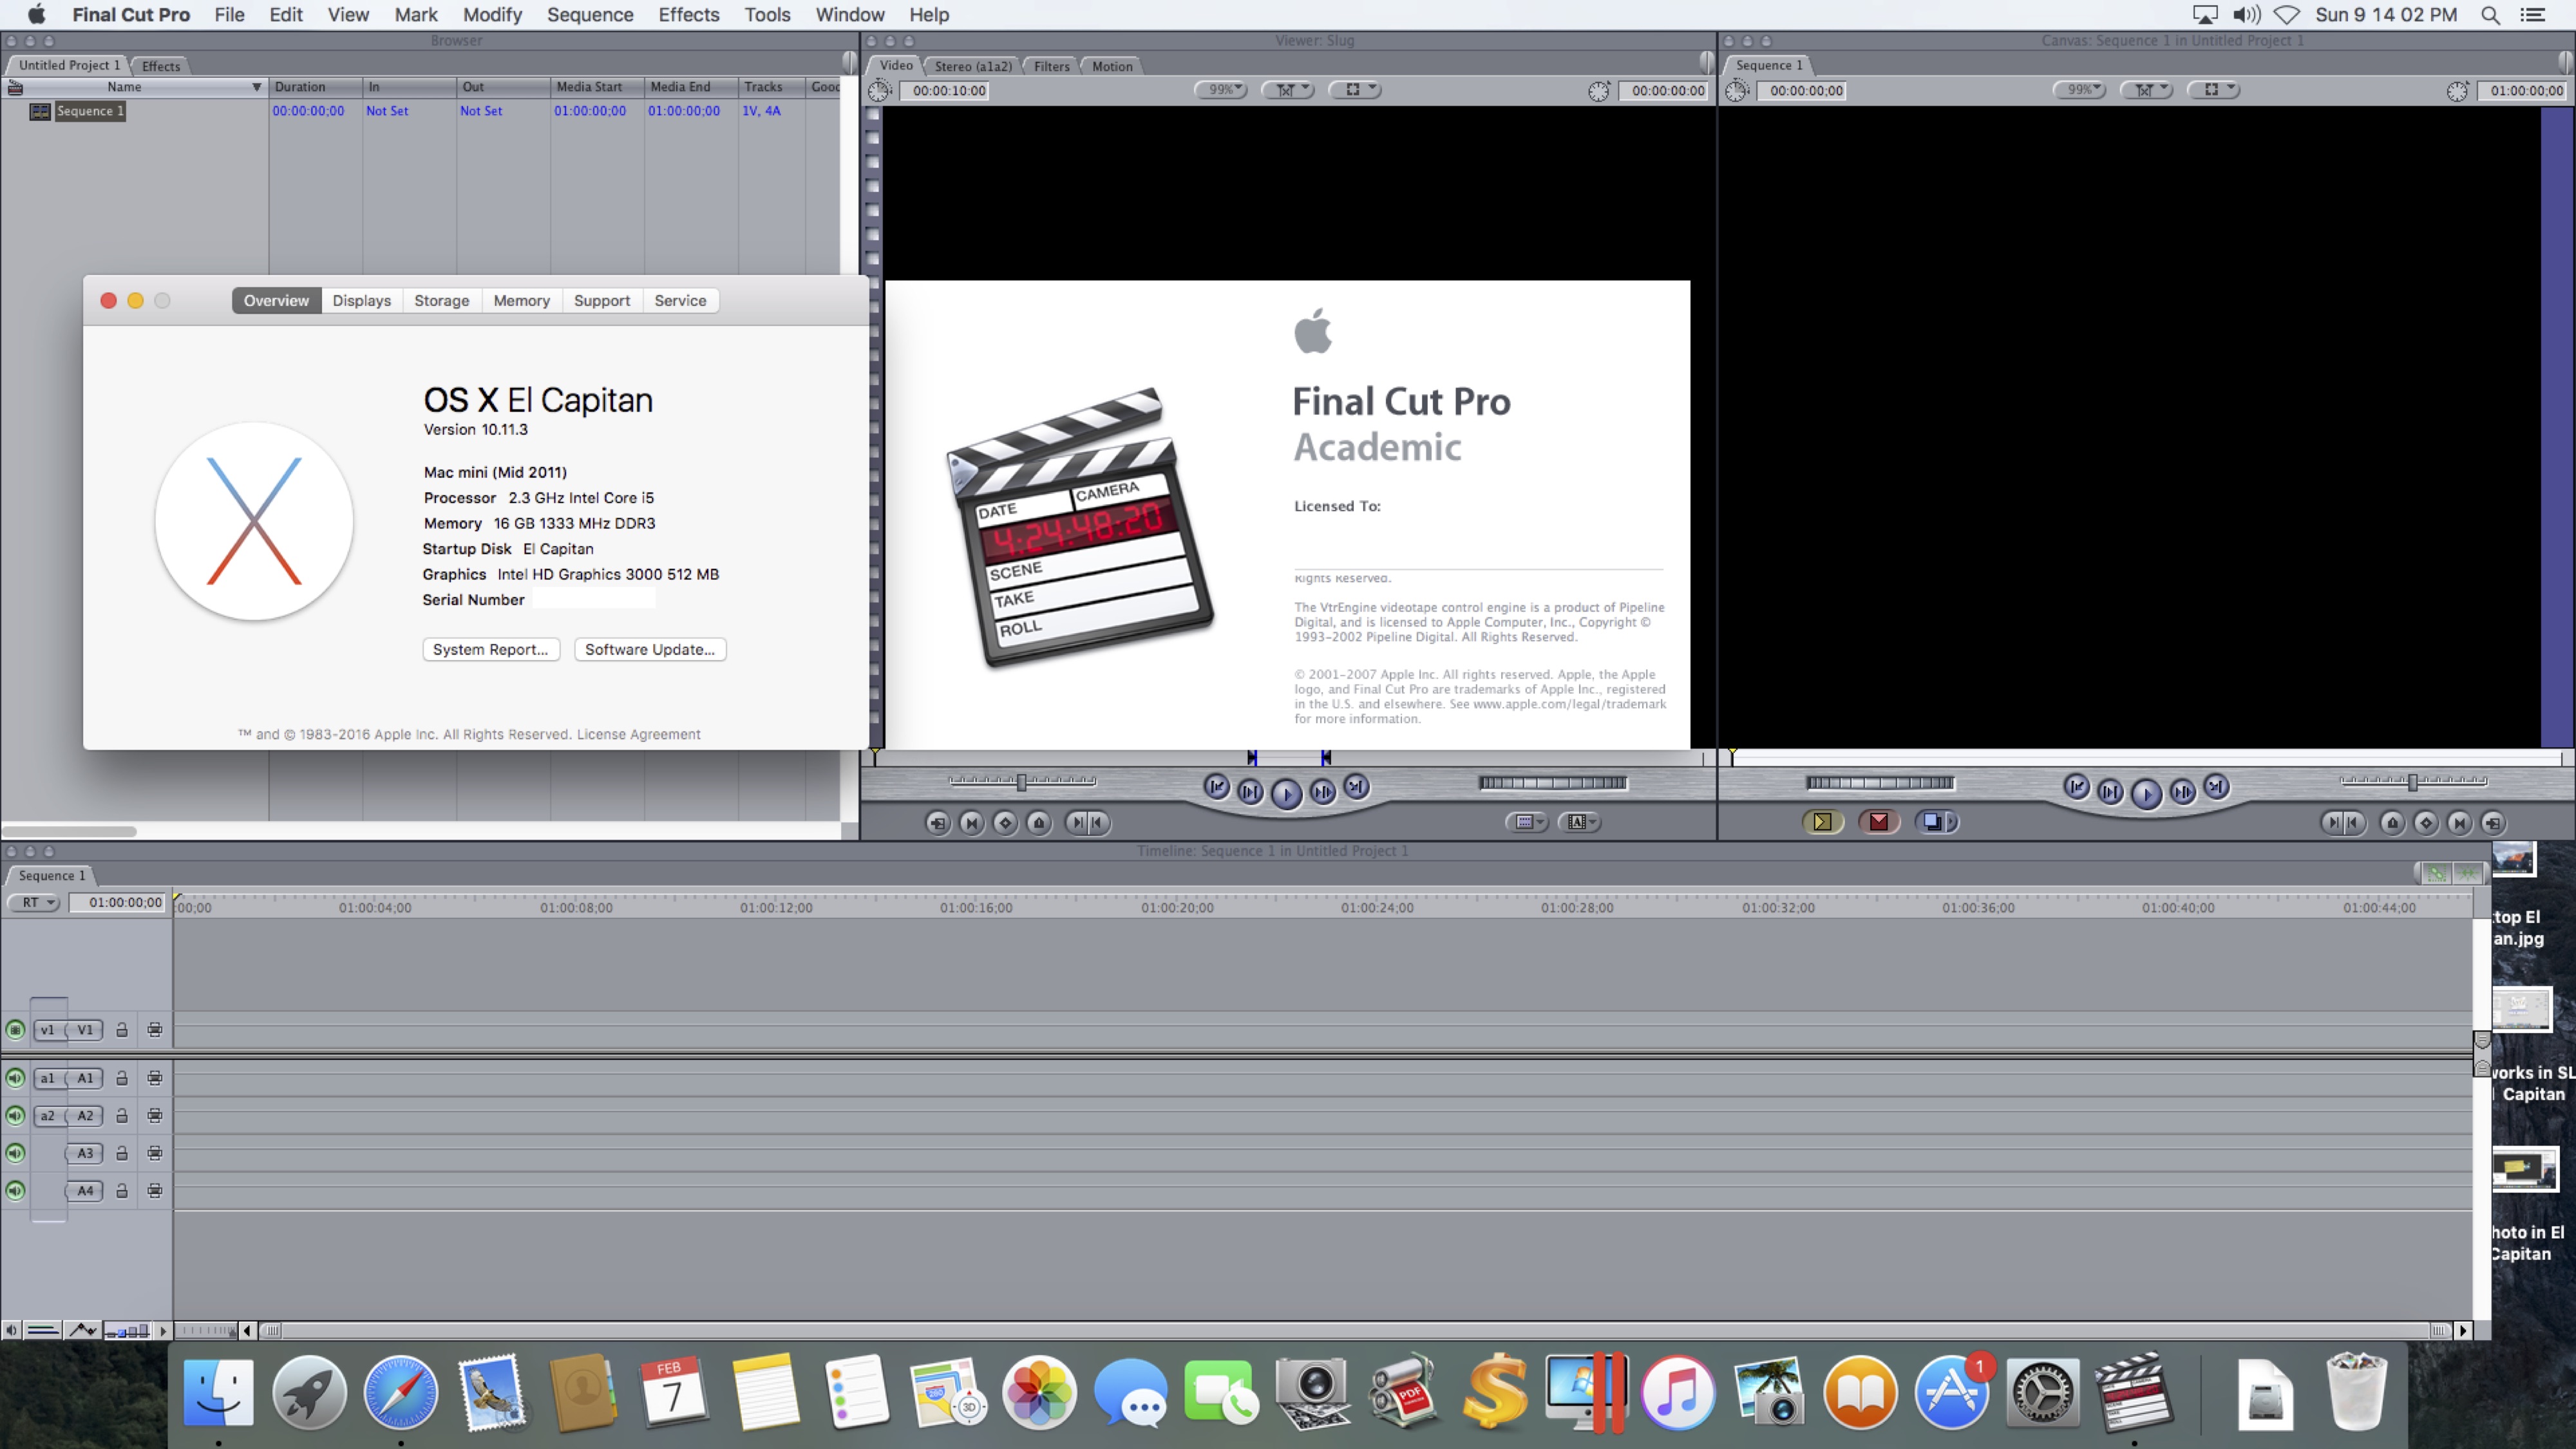Open the Viewer view options pop-up
The height and width of the screenshot is (1449, 2576).
(x=1355, y=90)
